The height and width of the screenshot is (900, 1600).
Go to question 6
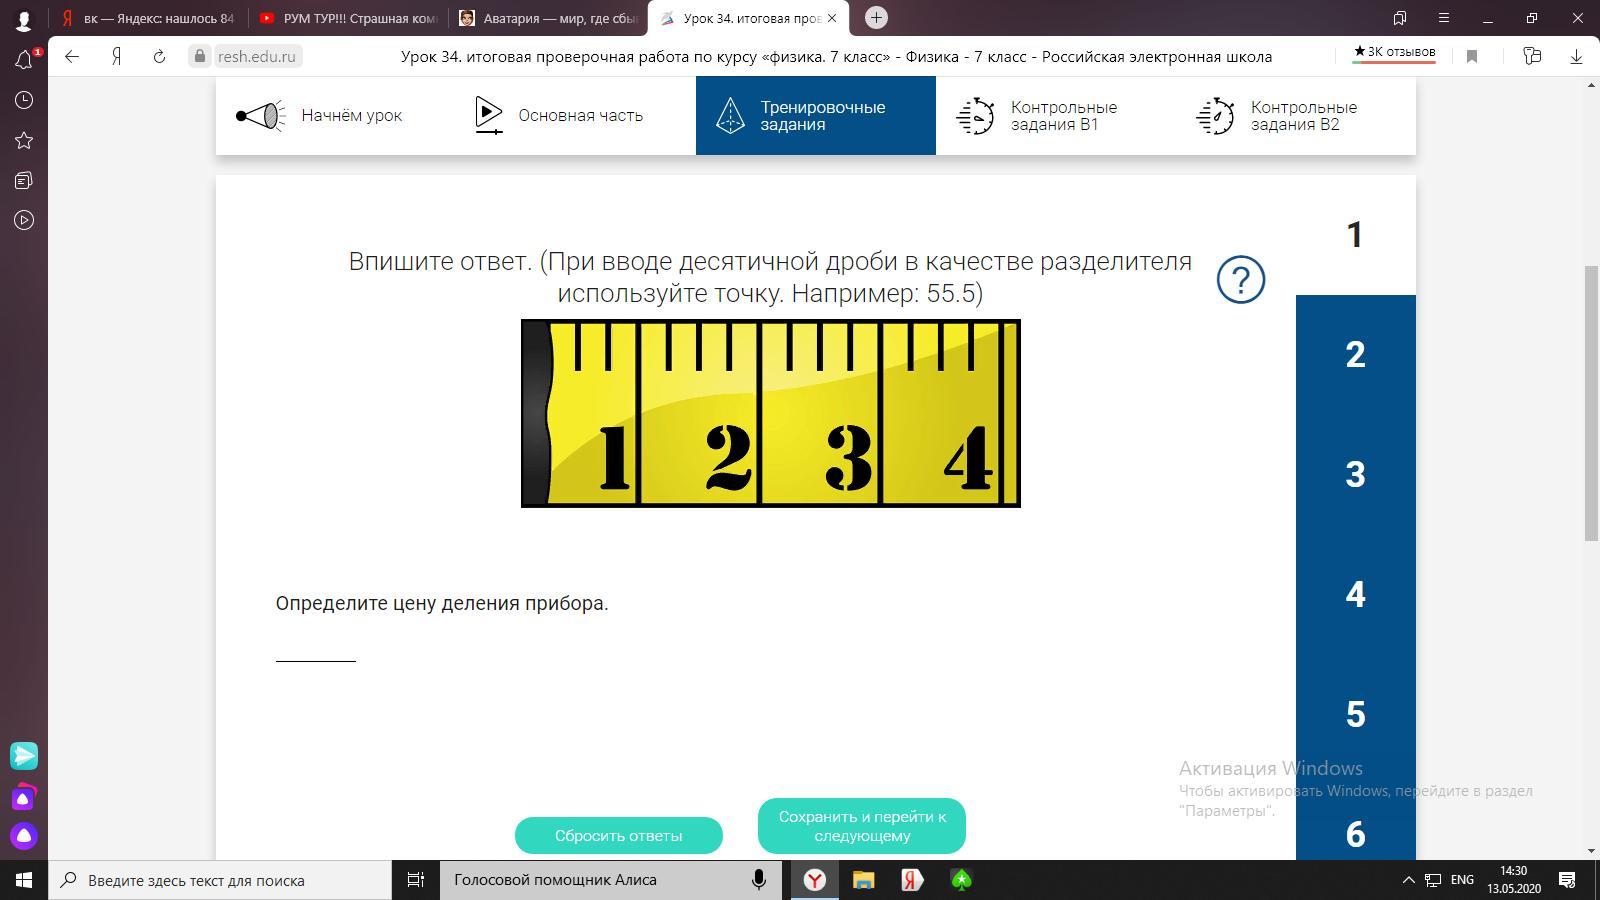pyautogui.click(x=1356, y=833)
